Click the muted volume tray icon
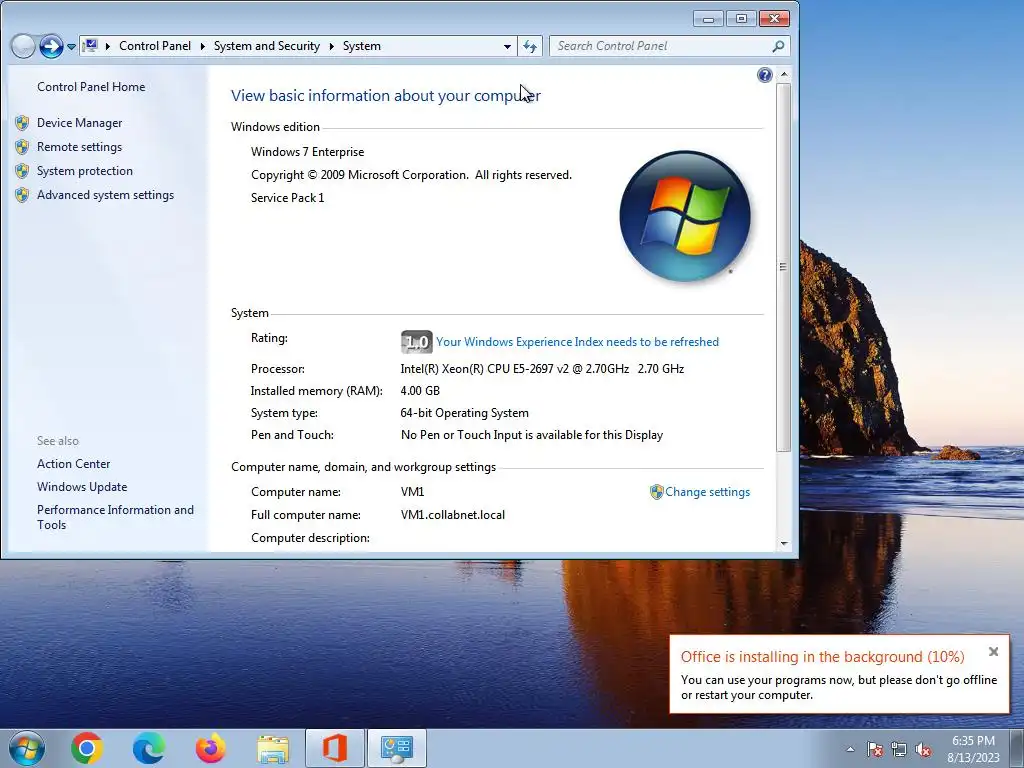 click(923, 749)
